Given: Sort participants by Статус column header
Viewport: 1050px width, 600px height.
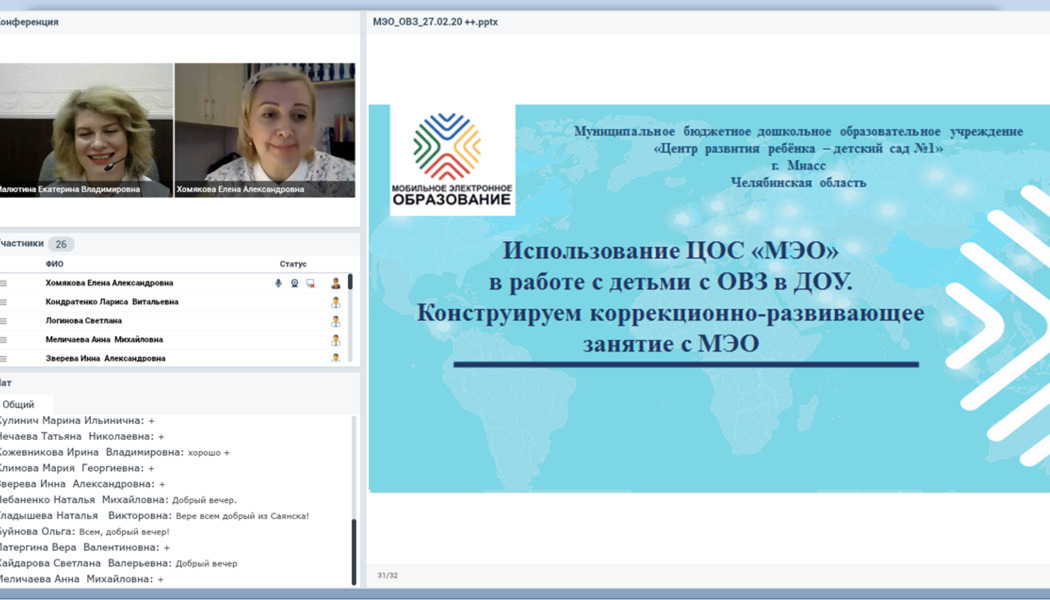Looking at the screenshot, I should point(293,264).
